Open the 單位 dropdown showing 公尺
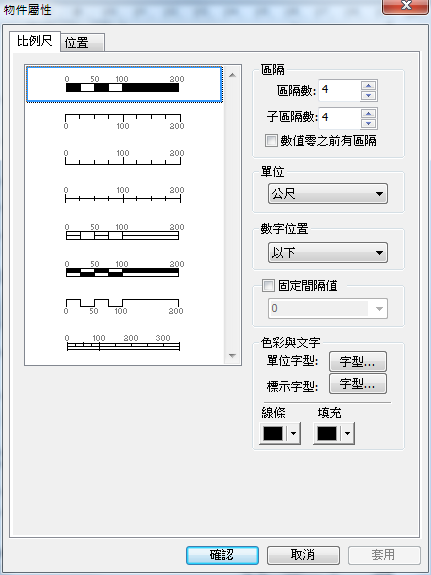 [x=328, y=193]
